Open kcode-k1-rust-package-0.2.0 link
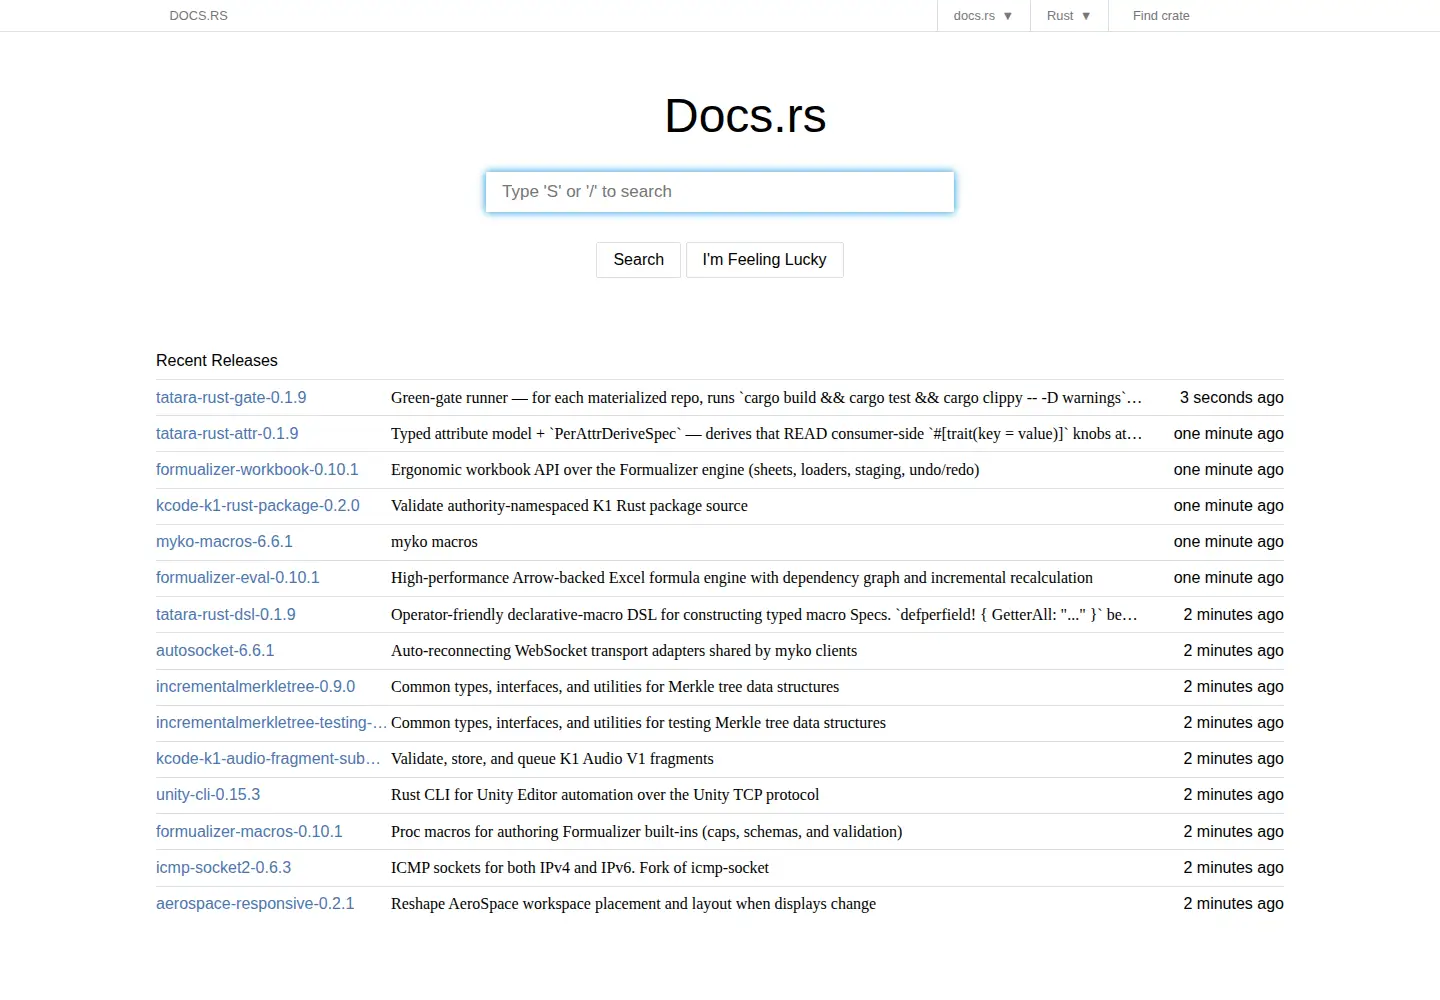The height and width of the screenshot is (1000, 1440). click(258, 506)
